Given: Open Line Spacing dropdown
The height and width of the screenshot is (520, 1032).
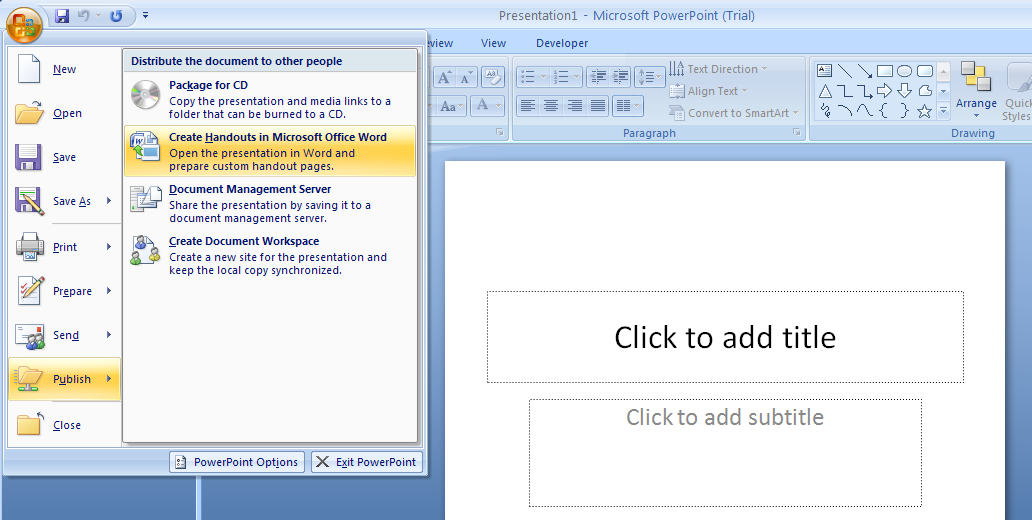Looking at the screenshot, I should coord(649,78).
